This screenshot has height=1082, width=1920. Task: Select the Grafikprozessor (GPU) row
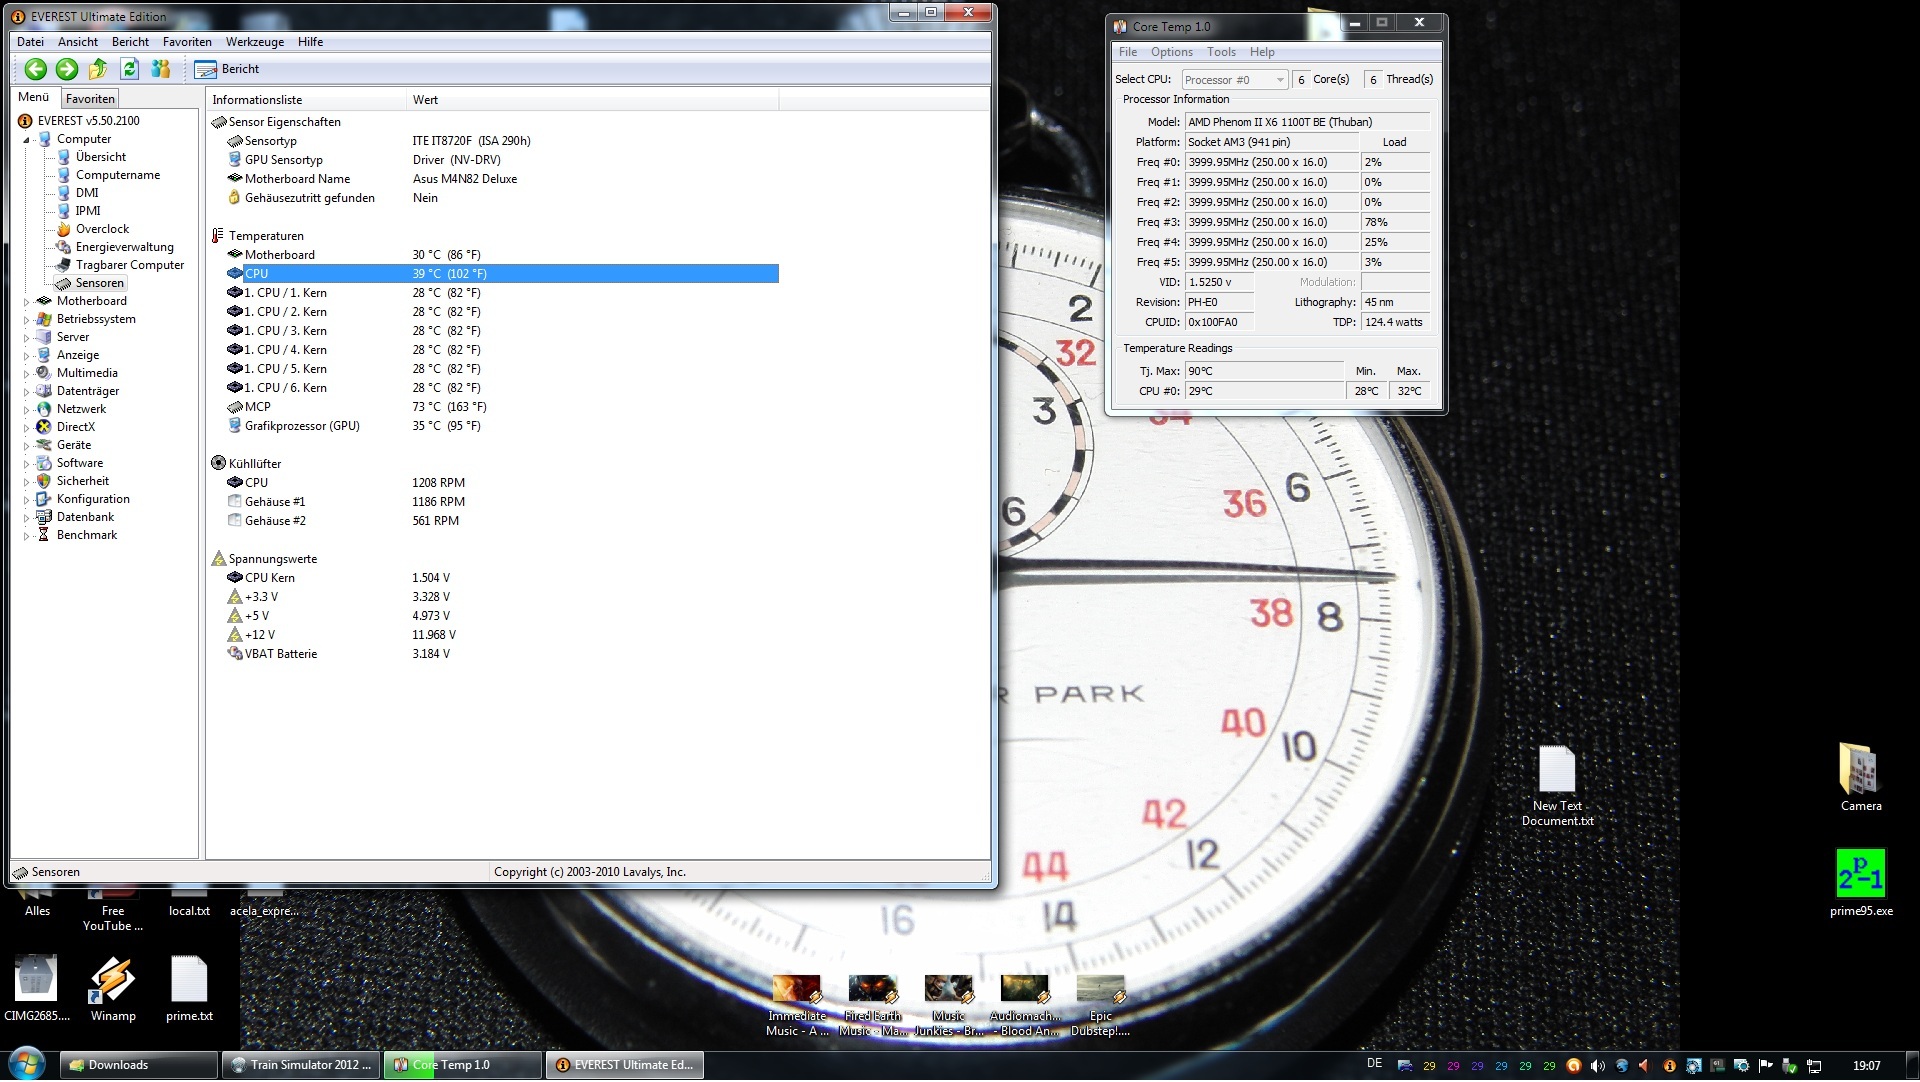pyautogui.click(x=503, y=426)
